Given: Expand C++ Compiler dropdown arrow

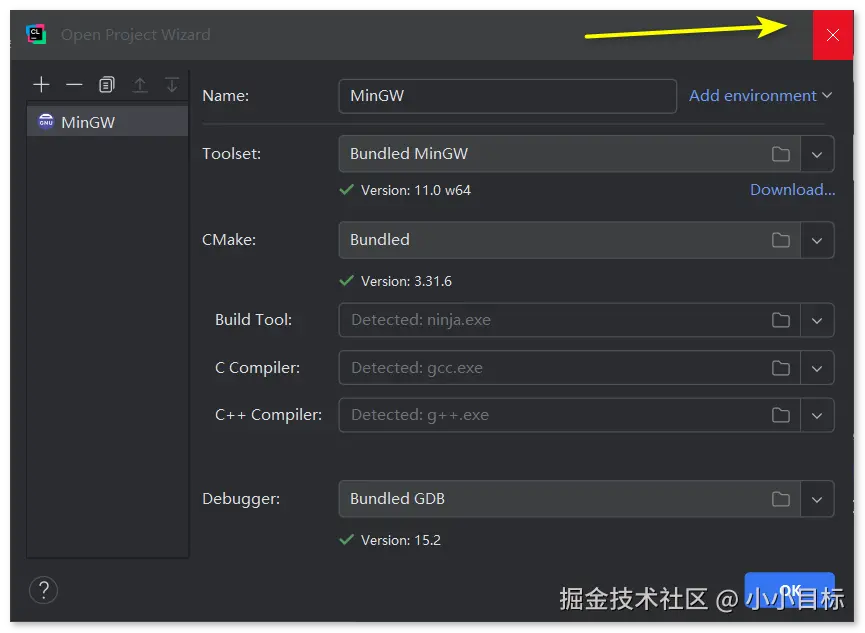Looking at the screenshot, I should tap(817, 415).
